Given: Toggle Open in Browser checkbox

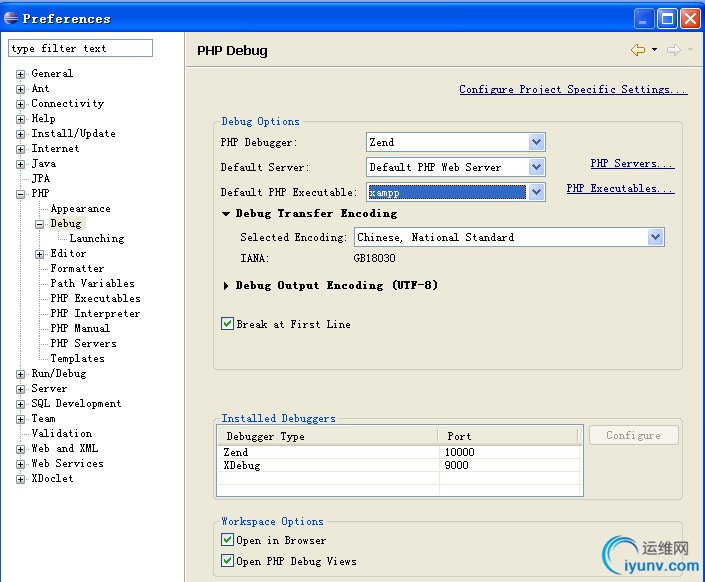Looking at the screenshot, I should [228, 540].
